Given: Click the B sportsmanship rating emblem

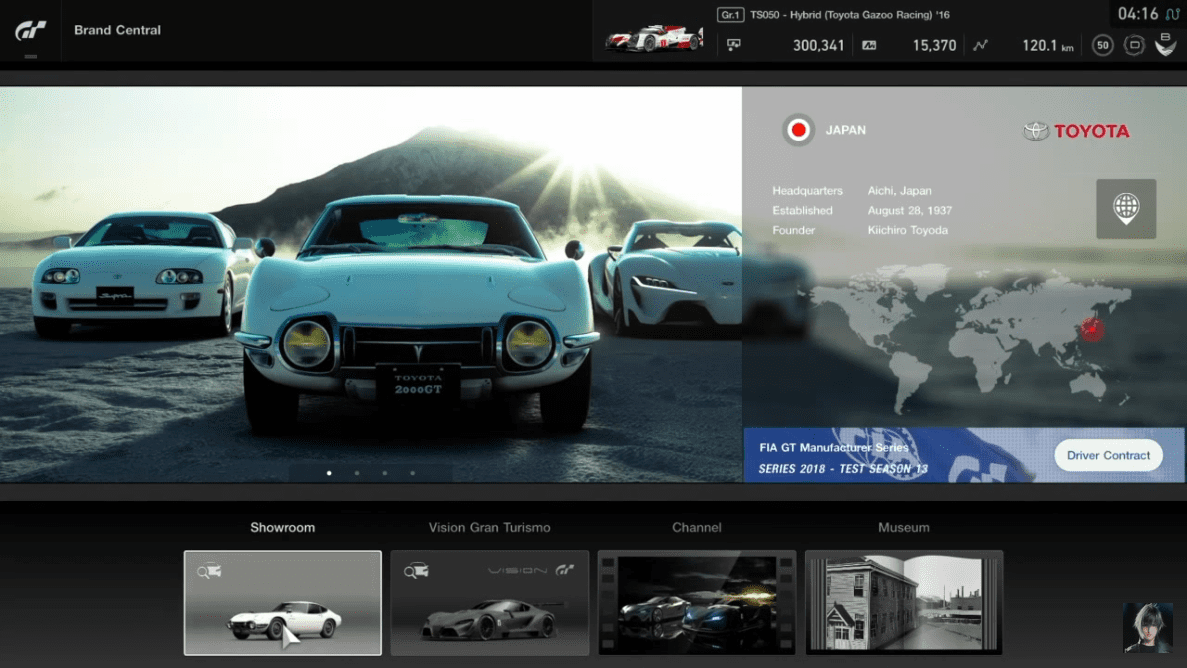Looking at the screenshot, I should tap(1166, 44).
